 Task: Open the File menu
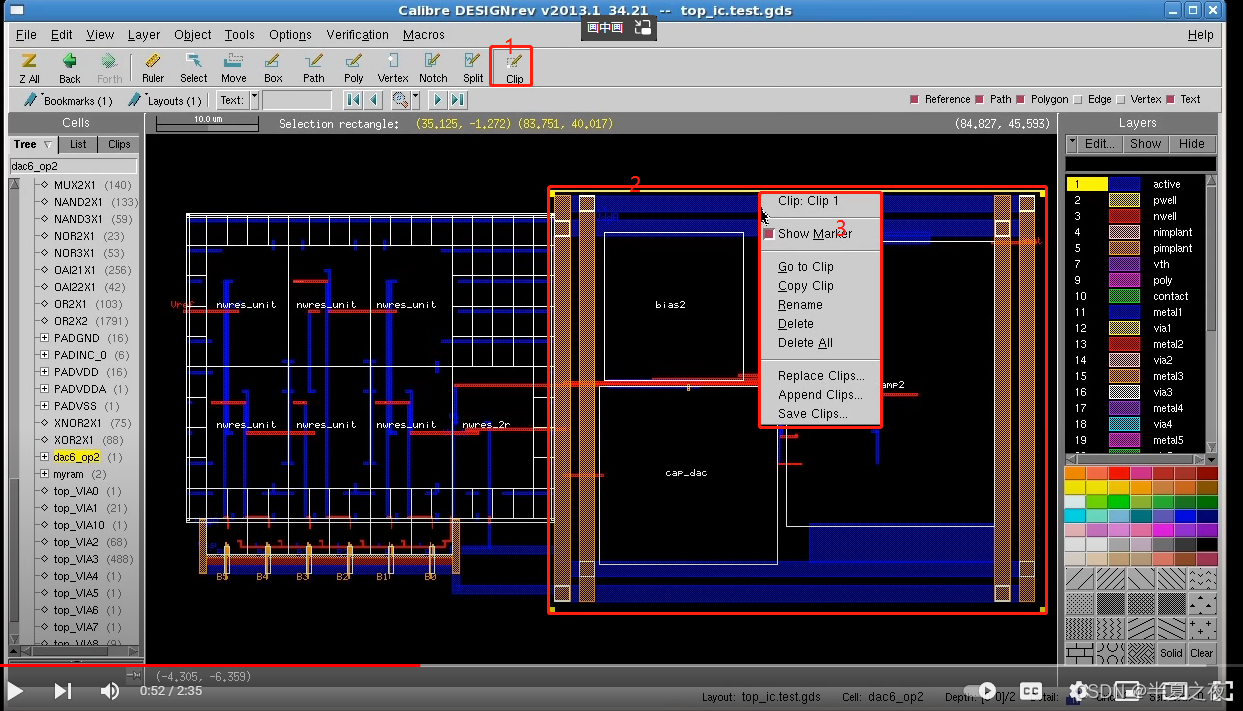[x=26, y=34]
